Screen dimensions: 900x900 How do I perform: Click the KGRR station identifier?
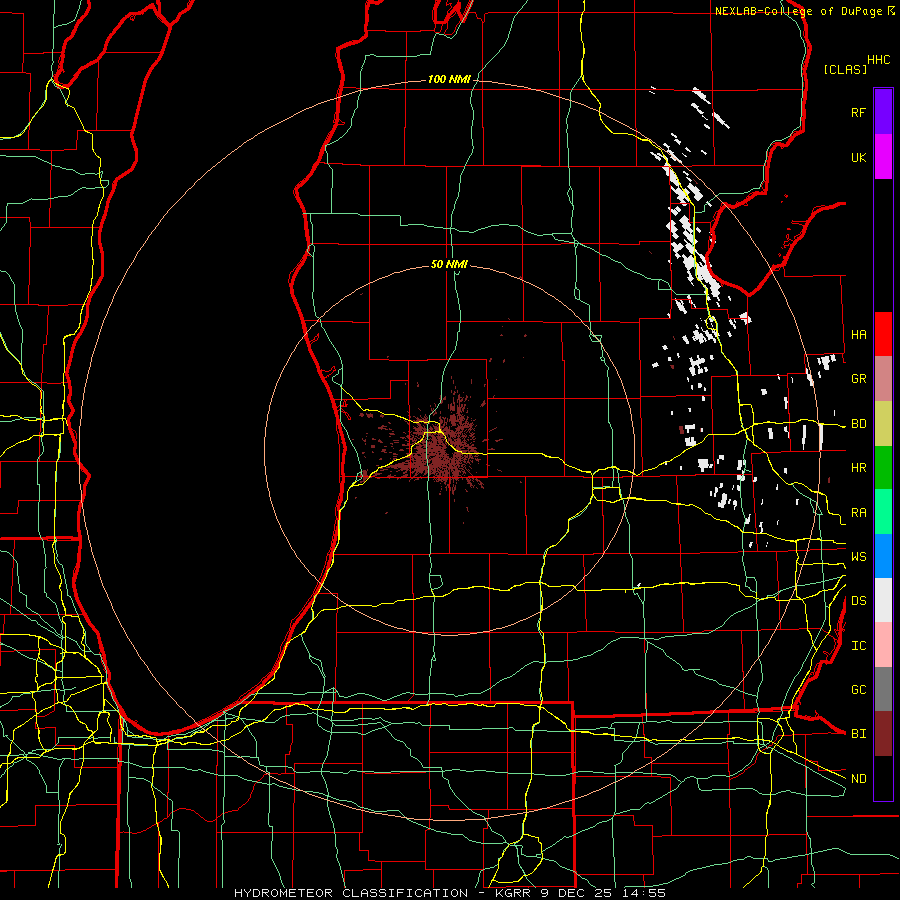pyautogui.click(x=513, y=893)
